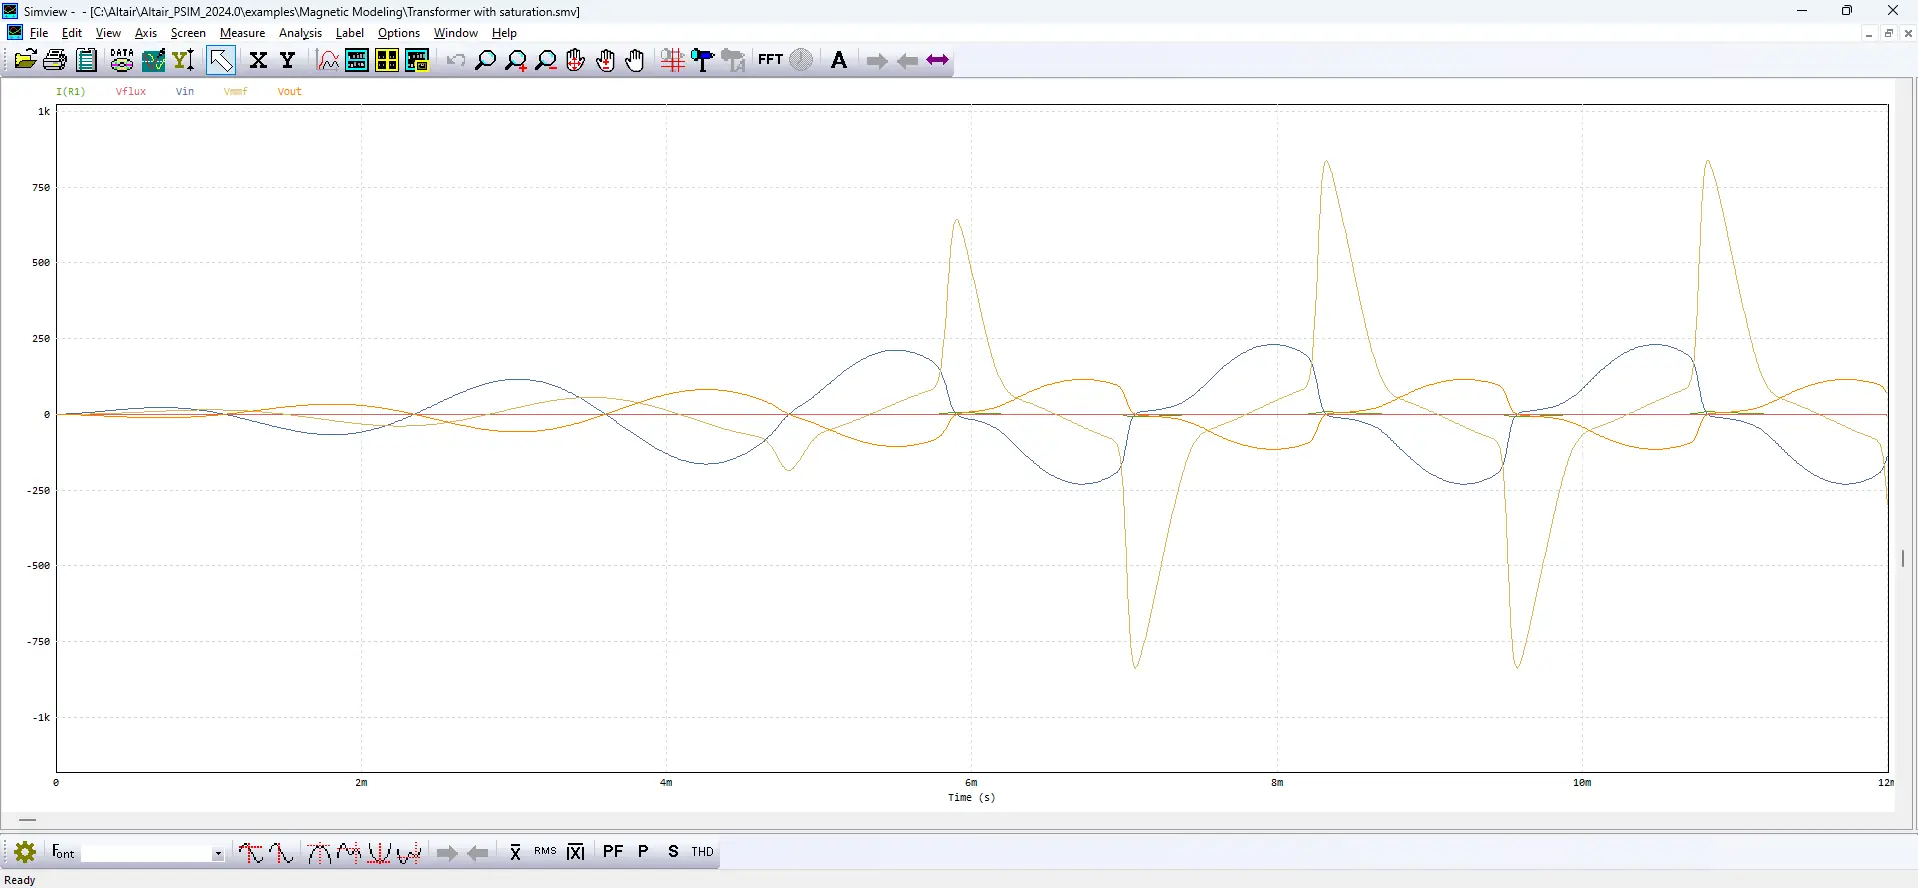Image resolution: width=1918 pixels, height=888 pixels.
Task: Click the Y axis toolbar button
Action: click(x=288, y=60)
